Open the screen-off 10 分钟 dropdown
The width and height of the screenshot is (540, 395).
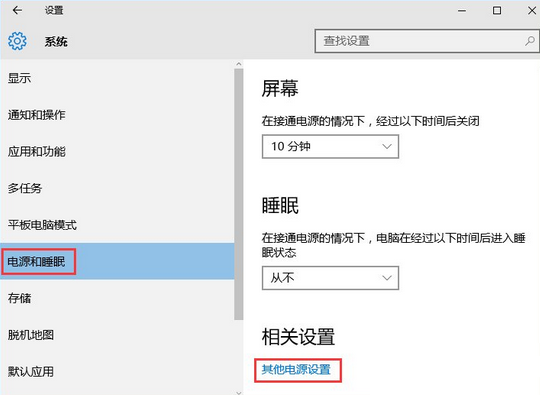pyautogui.click(x=330, y=146)
